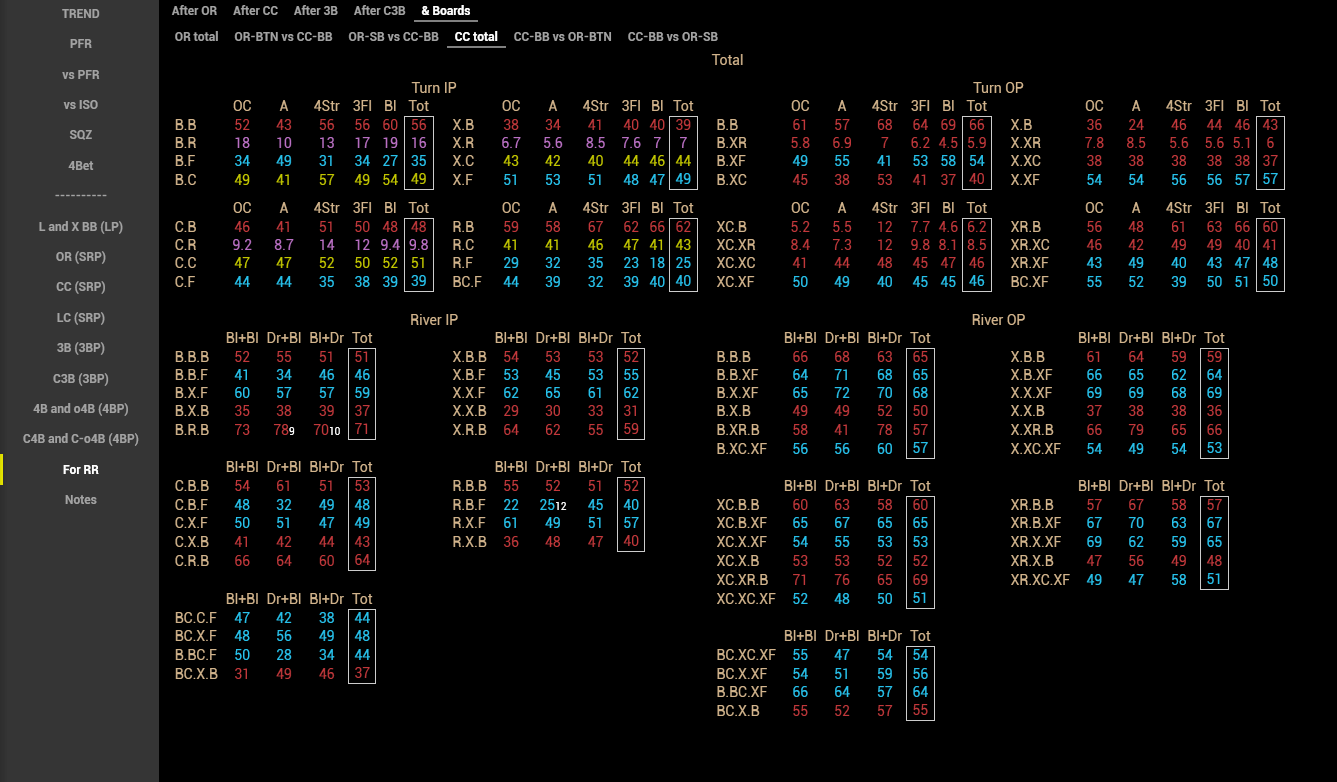Click the Total heading
The width and height of the screenshot is (1337, 782).
(x=727, y=60)
